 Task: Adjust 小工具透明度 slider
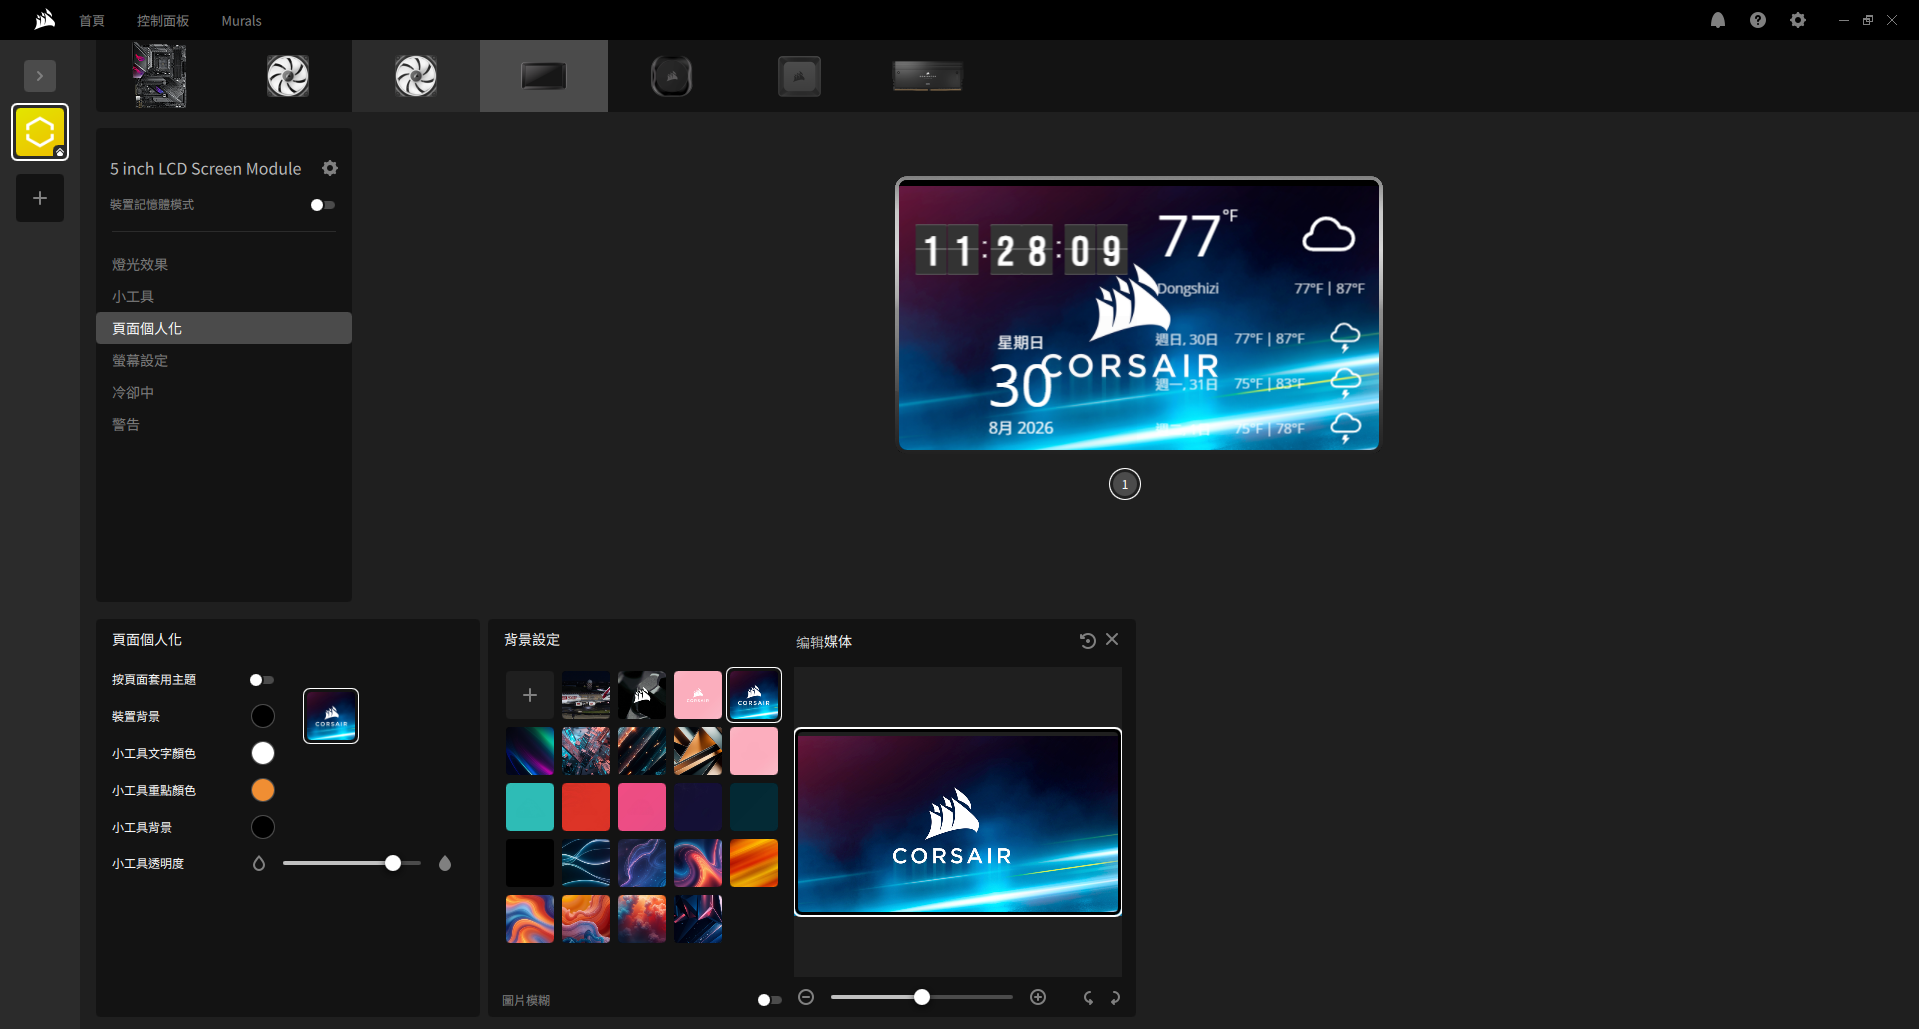coord(352,863)
